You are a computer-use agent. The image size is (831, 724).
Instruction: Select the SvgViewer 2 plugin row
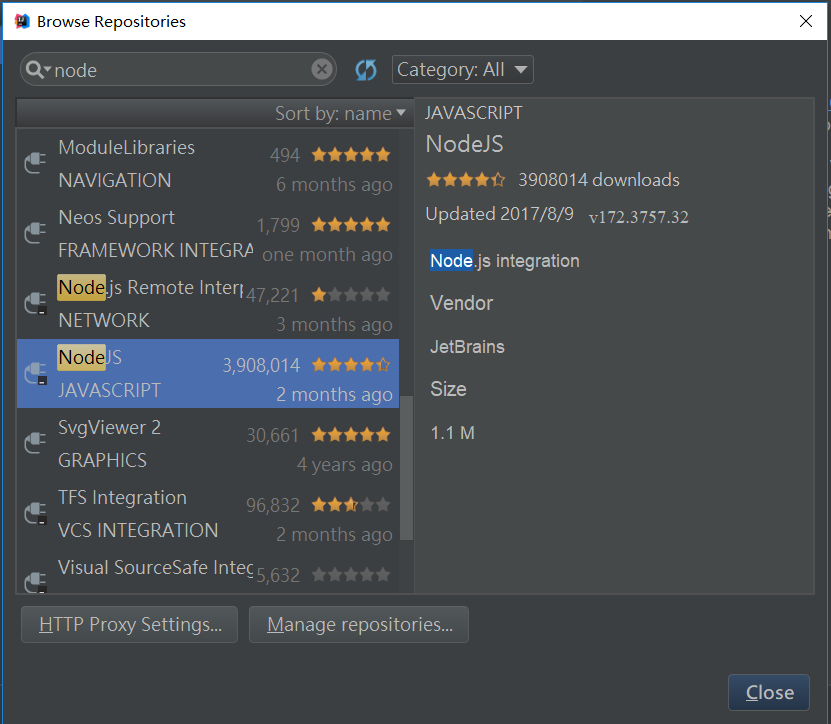click(x=208, y=444)
